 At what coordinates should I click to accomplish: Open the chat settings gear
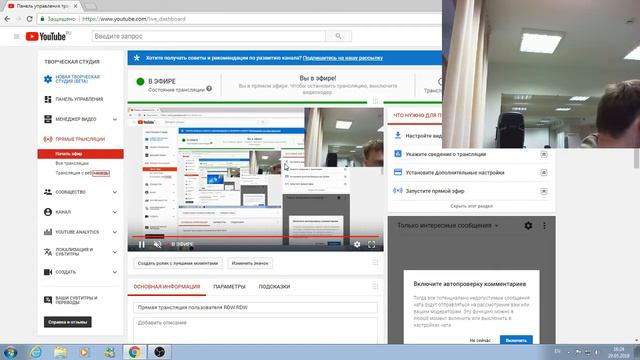click(x=528, y=225)
